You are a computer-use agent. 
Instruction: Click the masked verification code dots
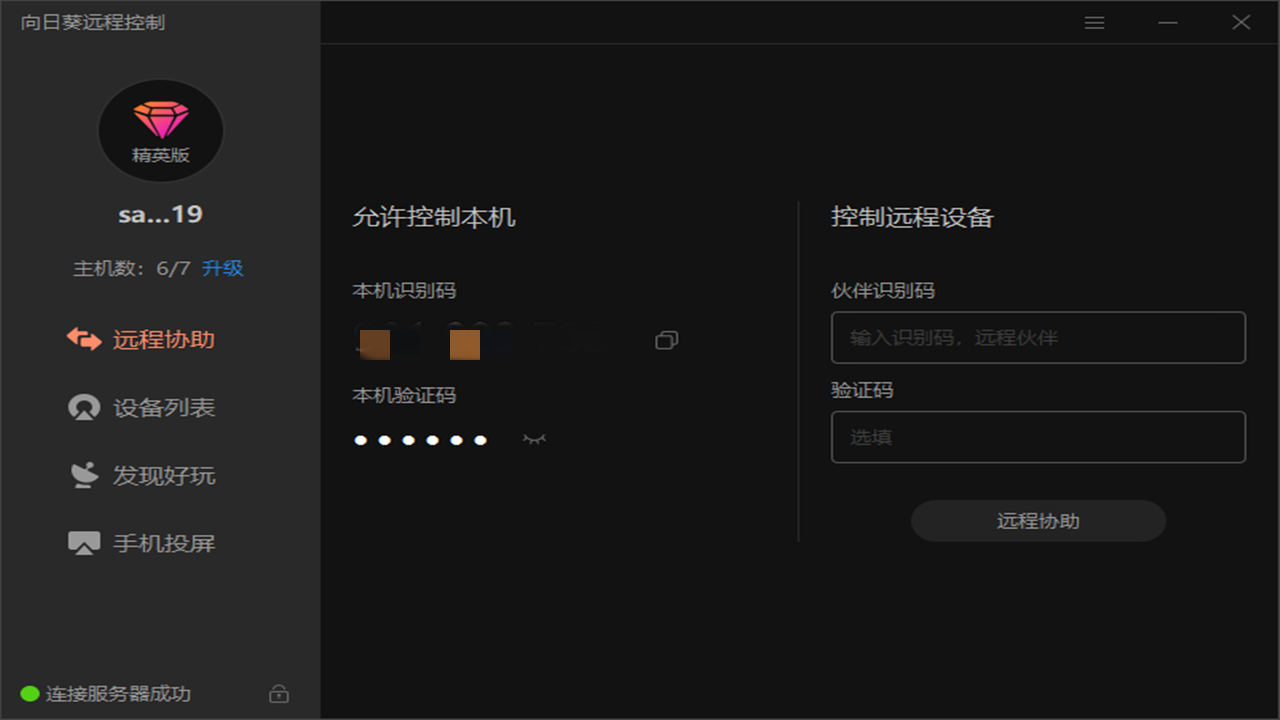pos(420,440)
